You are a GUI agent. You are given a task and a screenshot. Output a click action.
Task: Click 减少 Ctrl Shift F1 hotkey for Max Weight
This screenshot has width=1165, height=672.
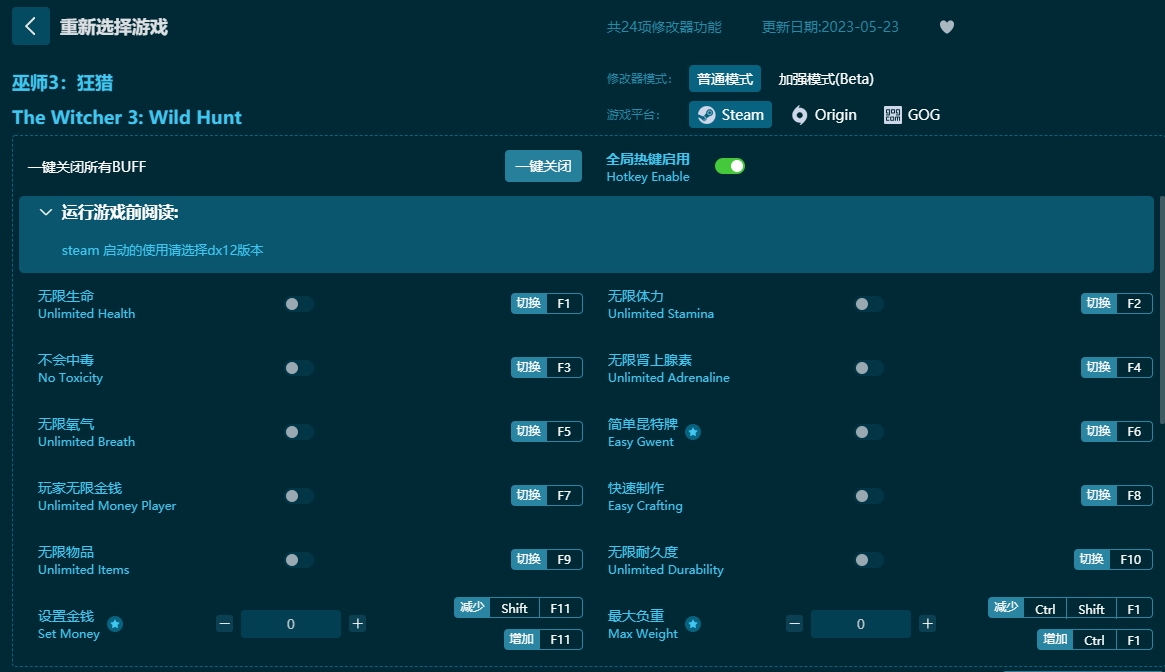click(1070, 608)
